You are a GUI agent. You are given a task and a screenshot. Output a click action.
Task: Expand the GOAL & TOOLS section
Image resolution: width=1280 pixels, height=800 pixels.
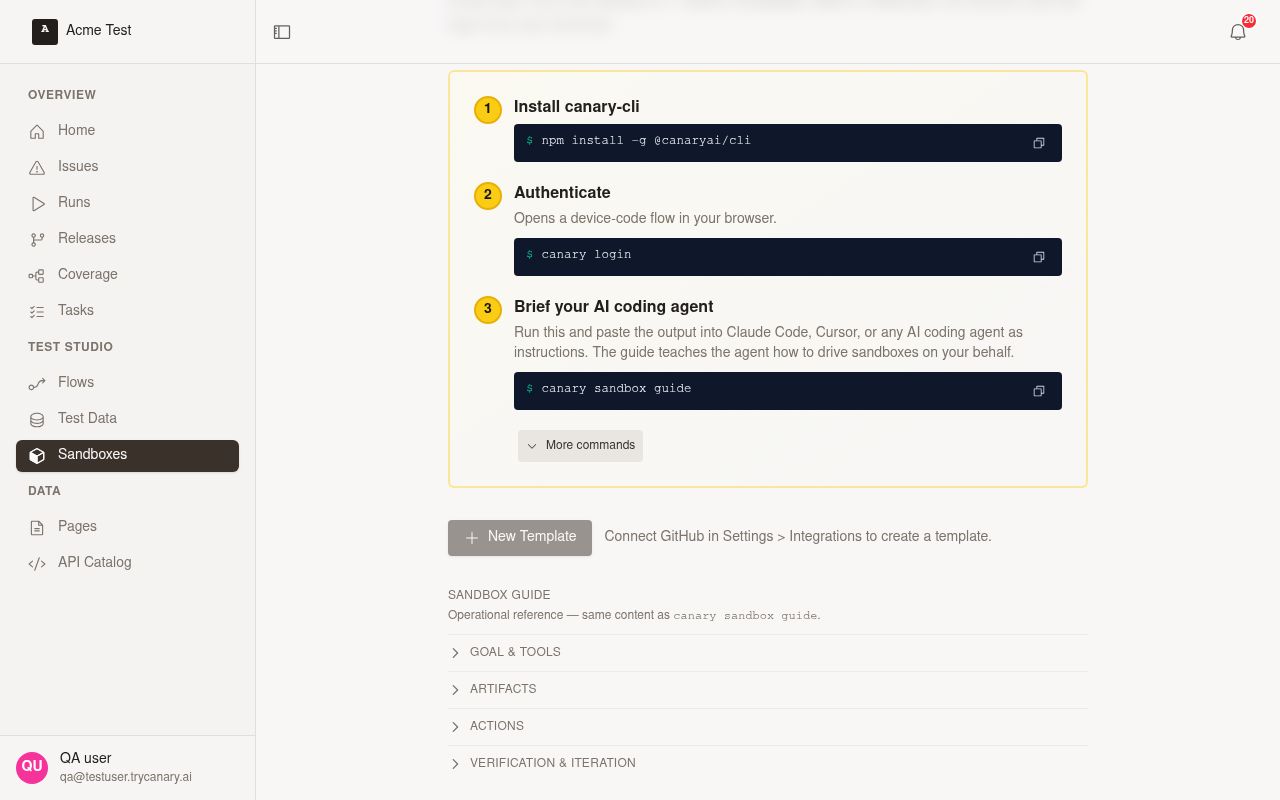click(768, 652)
